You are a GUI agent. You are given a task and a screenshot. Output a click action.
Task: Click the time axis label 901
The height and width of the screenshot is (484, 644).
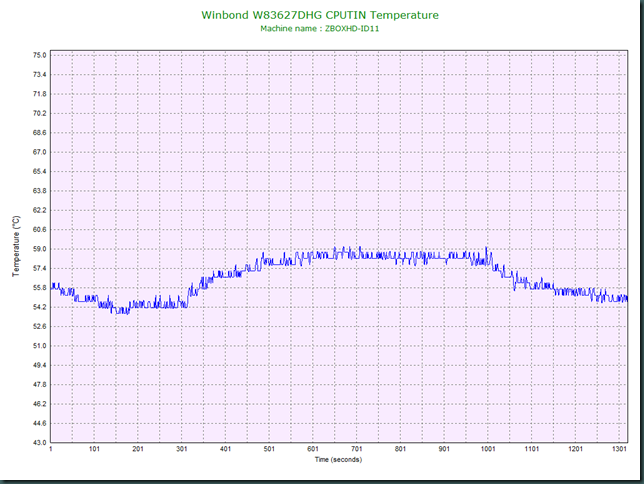point(444,449)
